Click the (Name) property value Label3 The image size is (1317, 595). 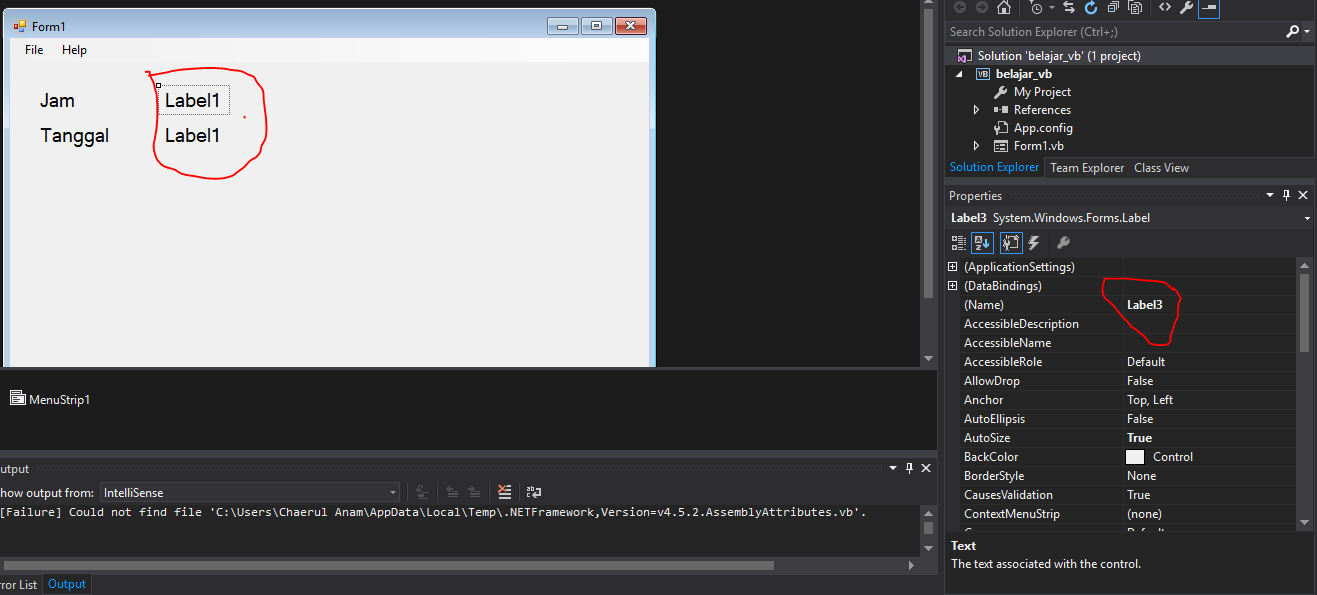[x=1144, y=305]
